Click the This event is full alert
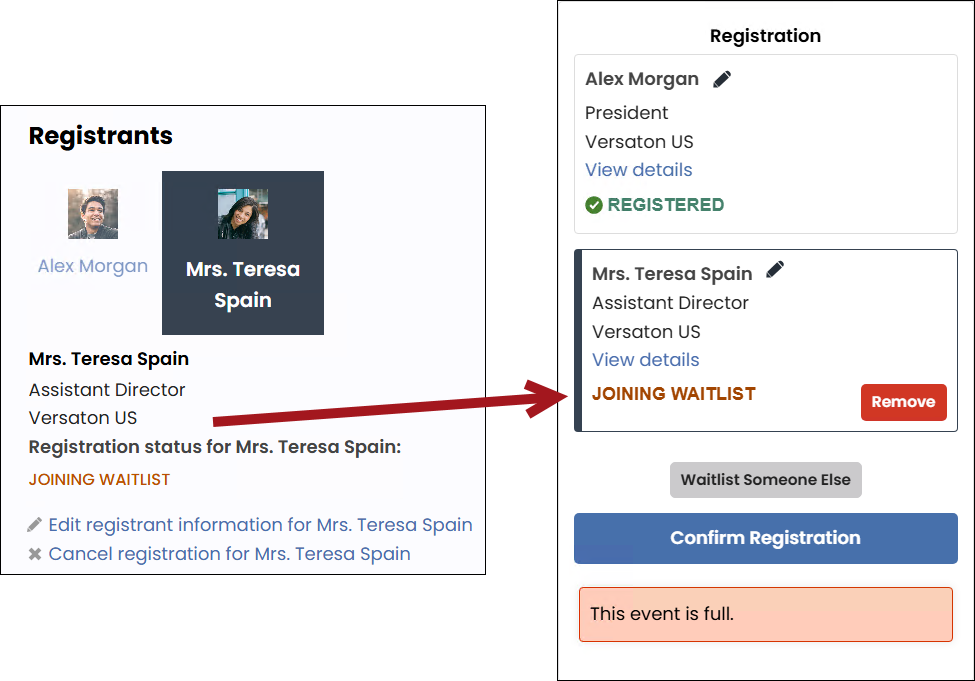 pyautogui.click(x=765, y=614)
